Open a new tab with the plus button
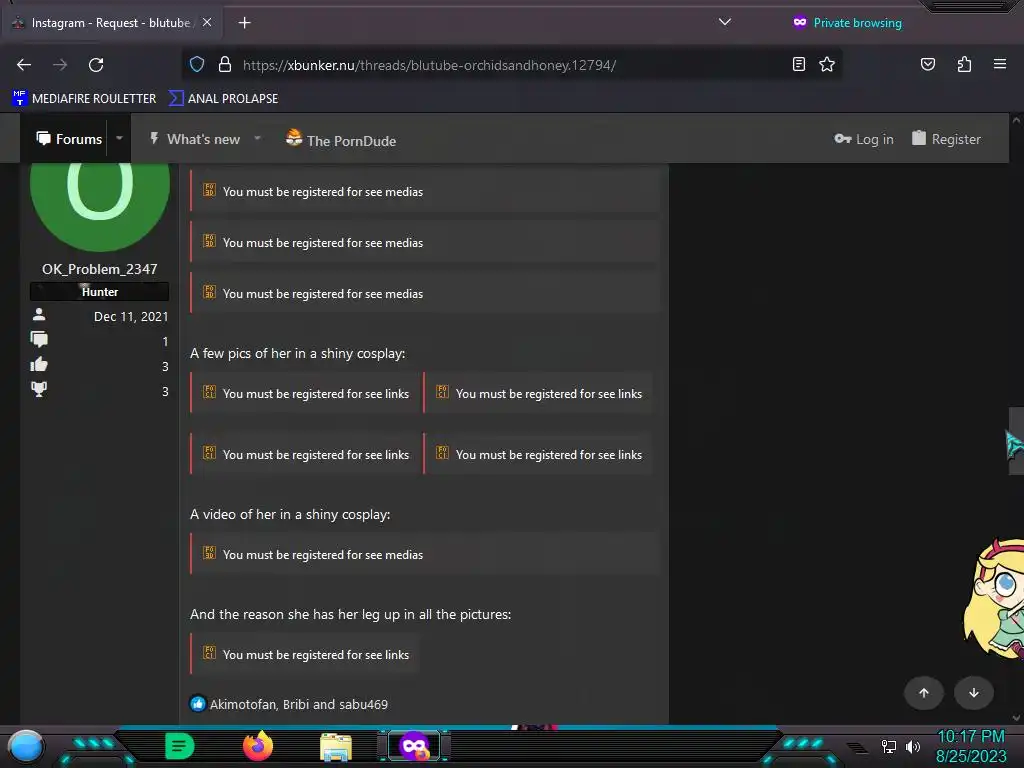The height and width of the screenshot is (768, 1024). tap(244, 23)
